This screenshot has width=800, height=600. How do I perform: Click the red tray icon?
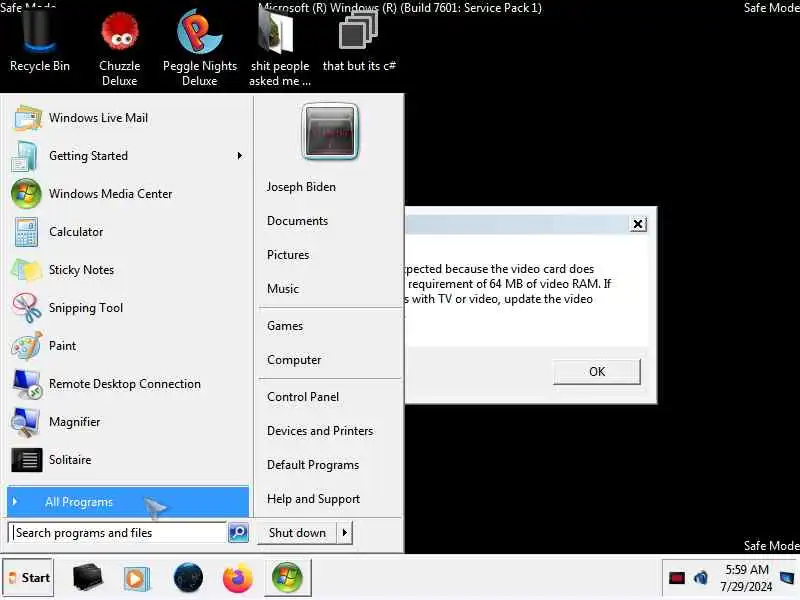tap(677, 578)
